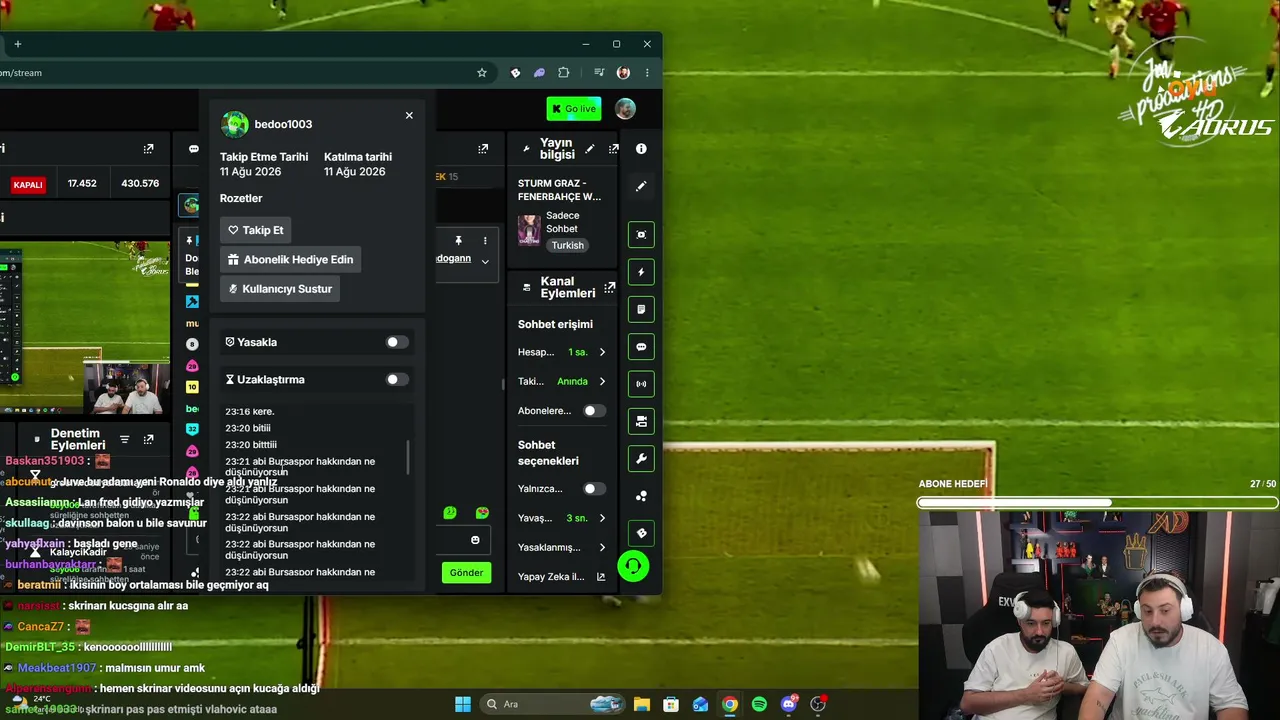Click the green Go live button
The image size is (1280, 720).
coord(574,109)
